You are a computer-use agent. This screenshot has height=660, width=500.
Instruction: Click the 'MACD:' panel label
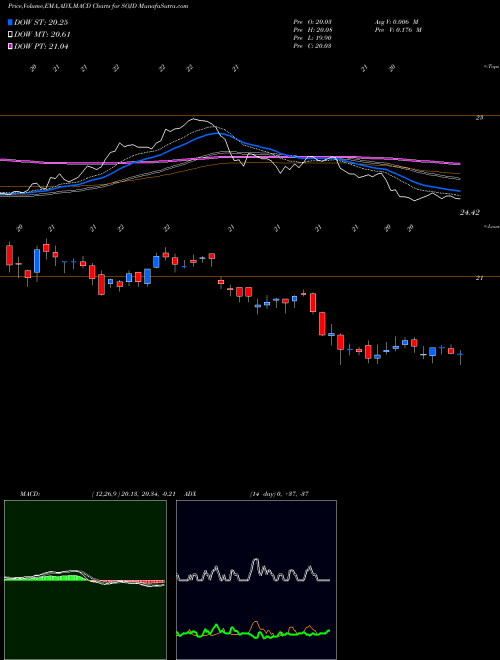pos(30,494)
